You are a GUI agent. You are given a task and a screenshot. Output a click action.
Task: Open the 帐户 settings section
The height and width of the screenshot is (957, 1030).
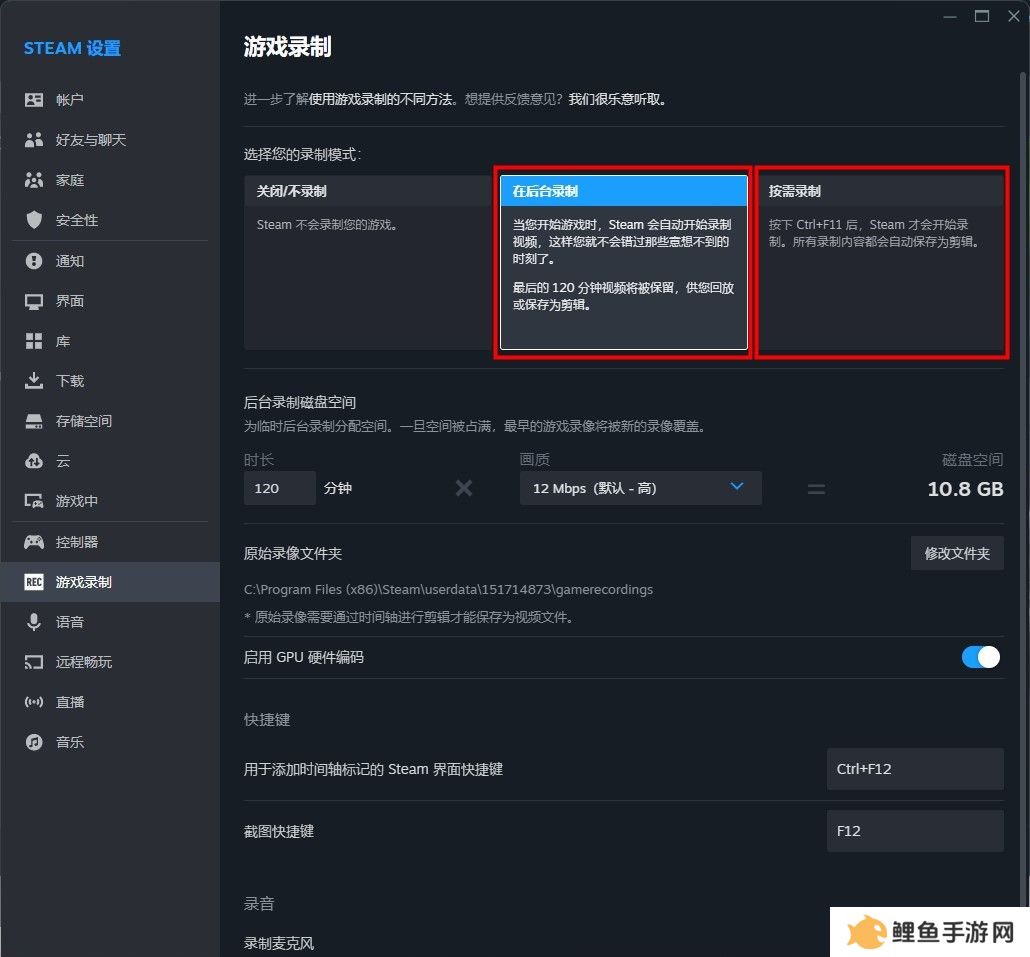tap(110, 100)
